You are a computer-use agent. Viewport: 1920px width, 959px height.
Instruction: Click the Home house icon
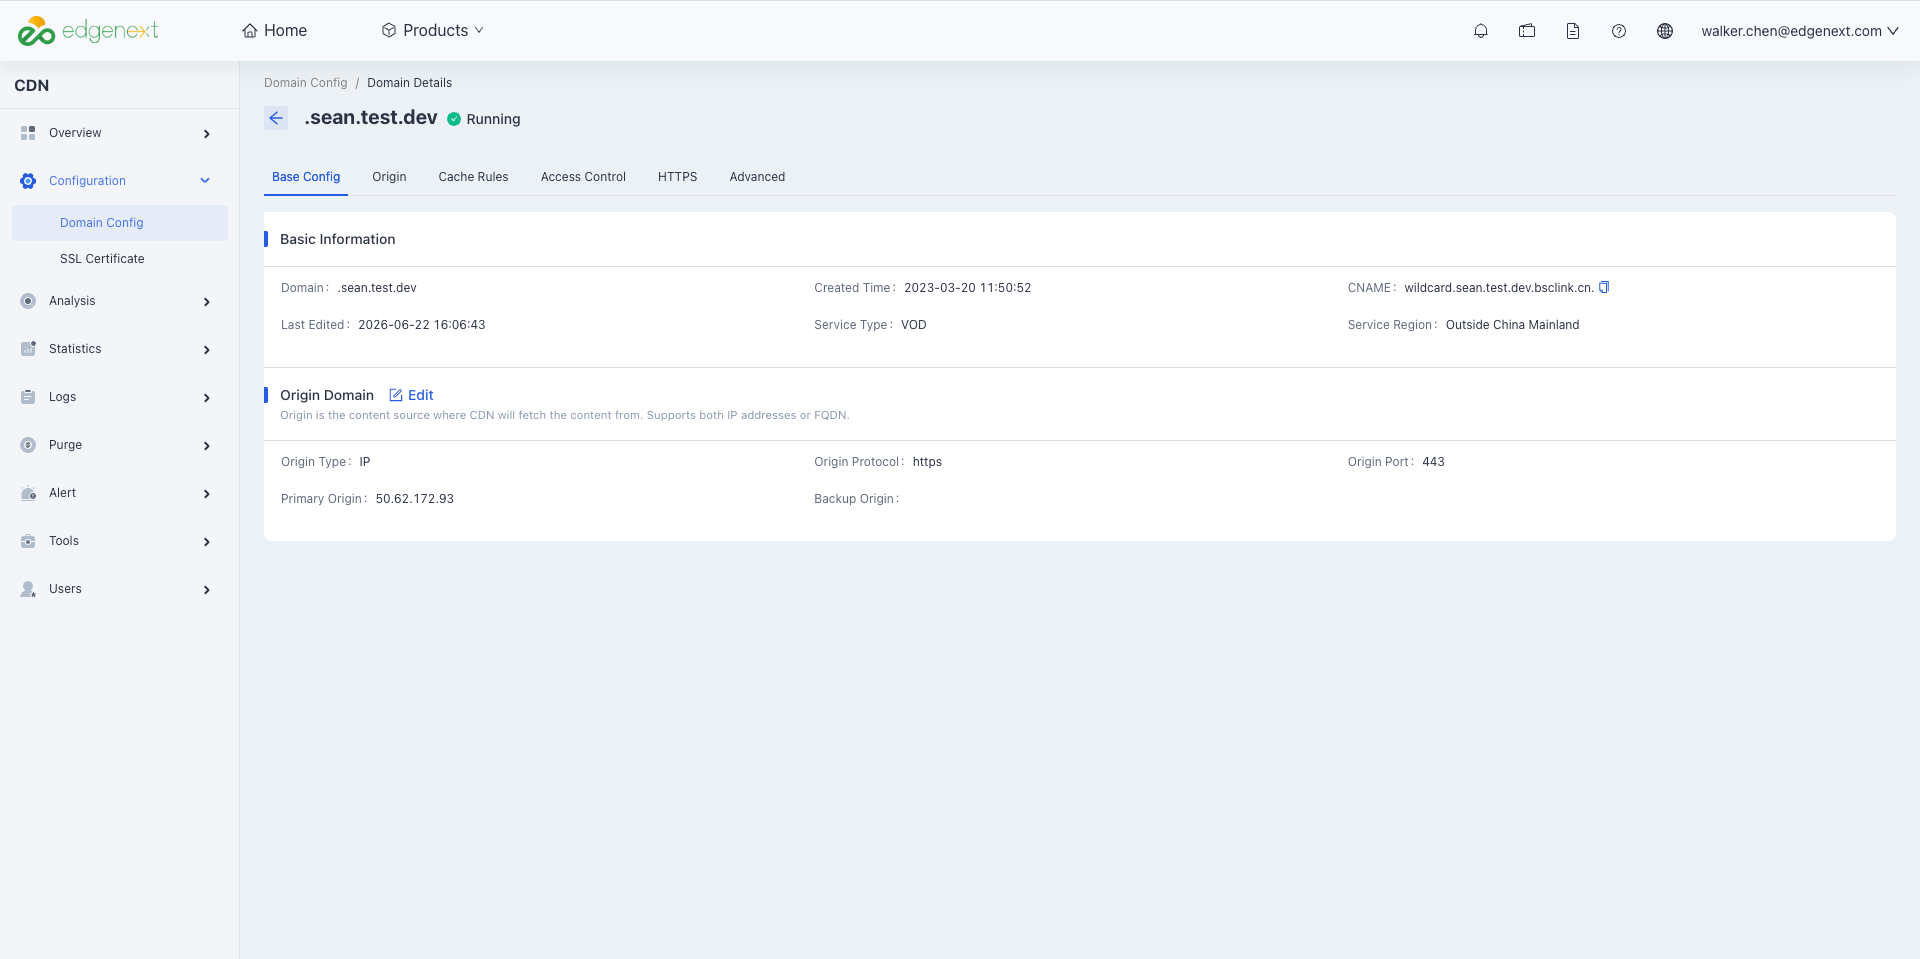tap(250, 31)
